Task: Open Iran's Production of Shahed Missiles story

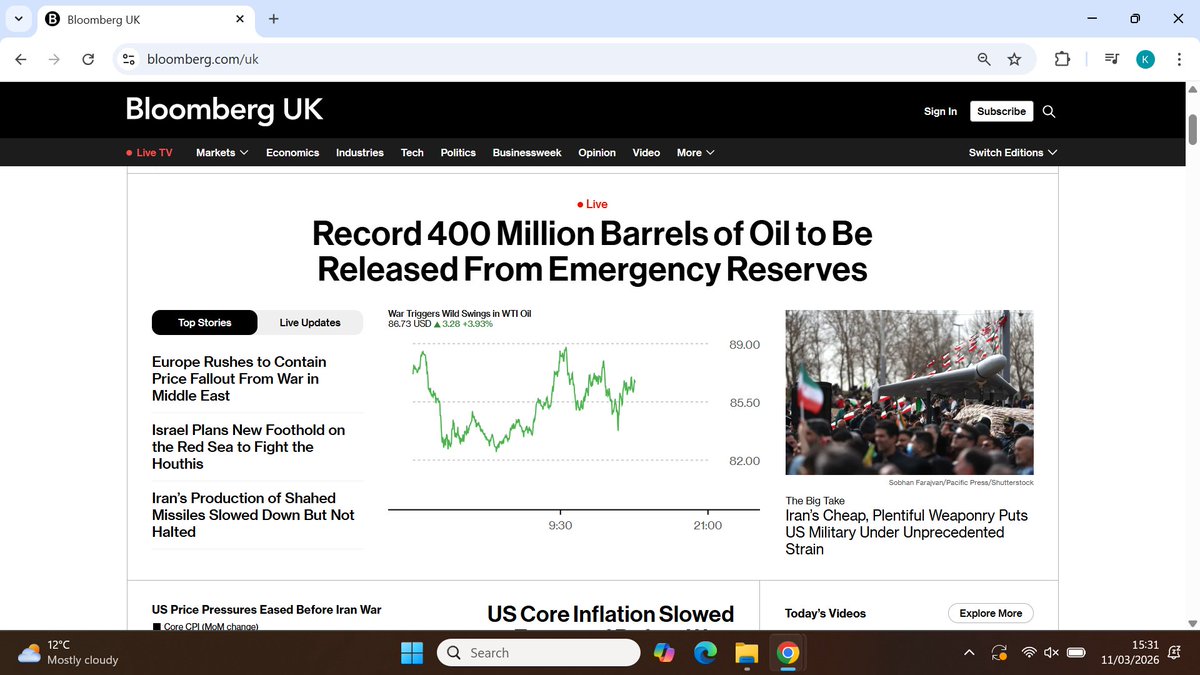Action: tap(253, 515)
